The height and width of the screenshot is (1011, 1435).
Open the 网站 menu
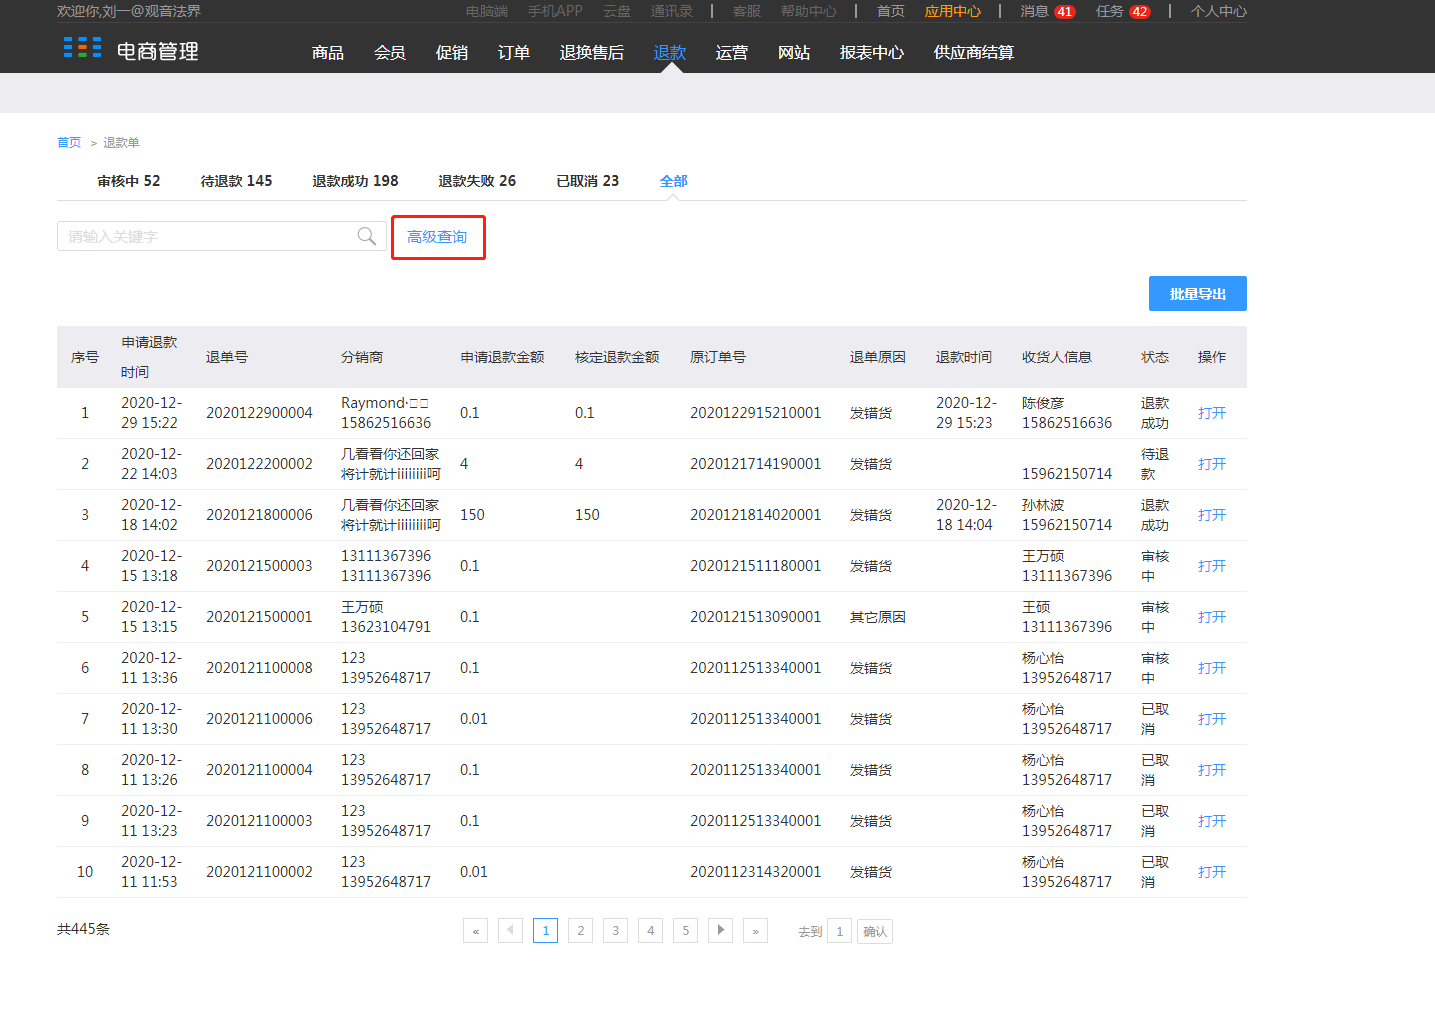coord(794,52)
